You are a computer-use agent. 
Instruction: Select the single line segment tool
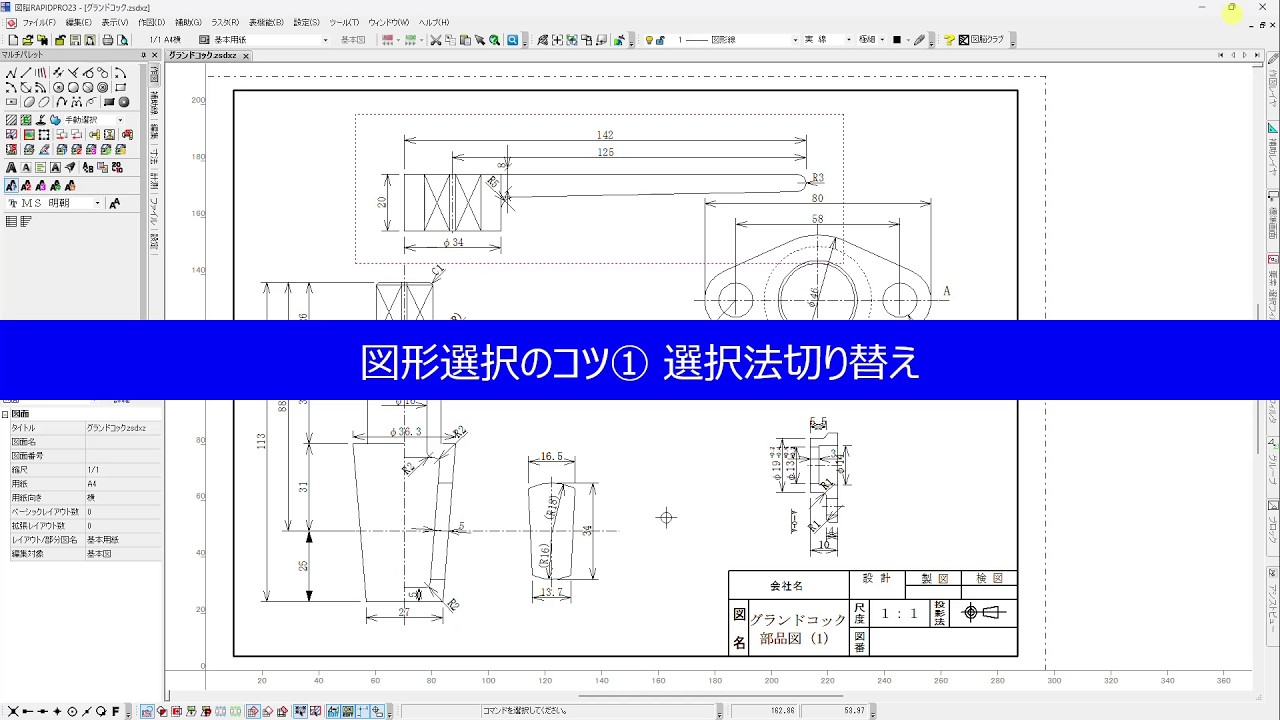26,73
